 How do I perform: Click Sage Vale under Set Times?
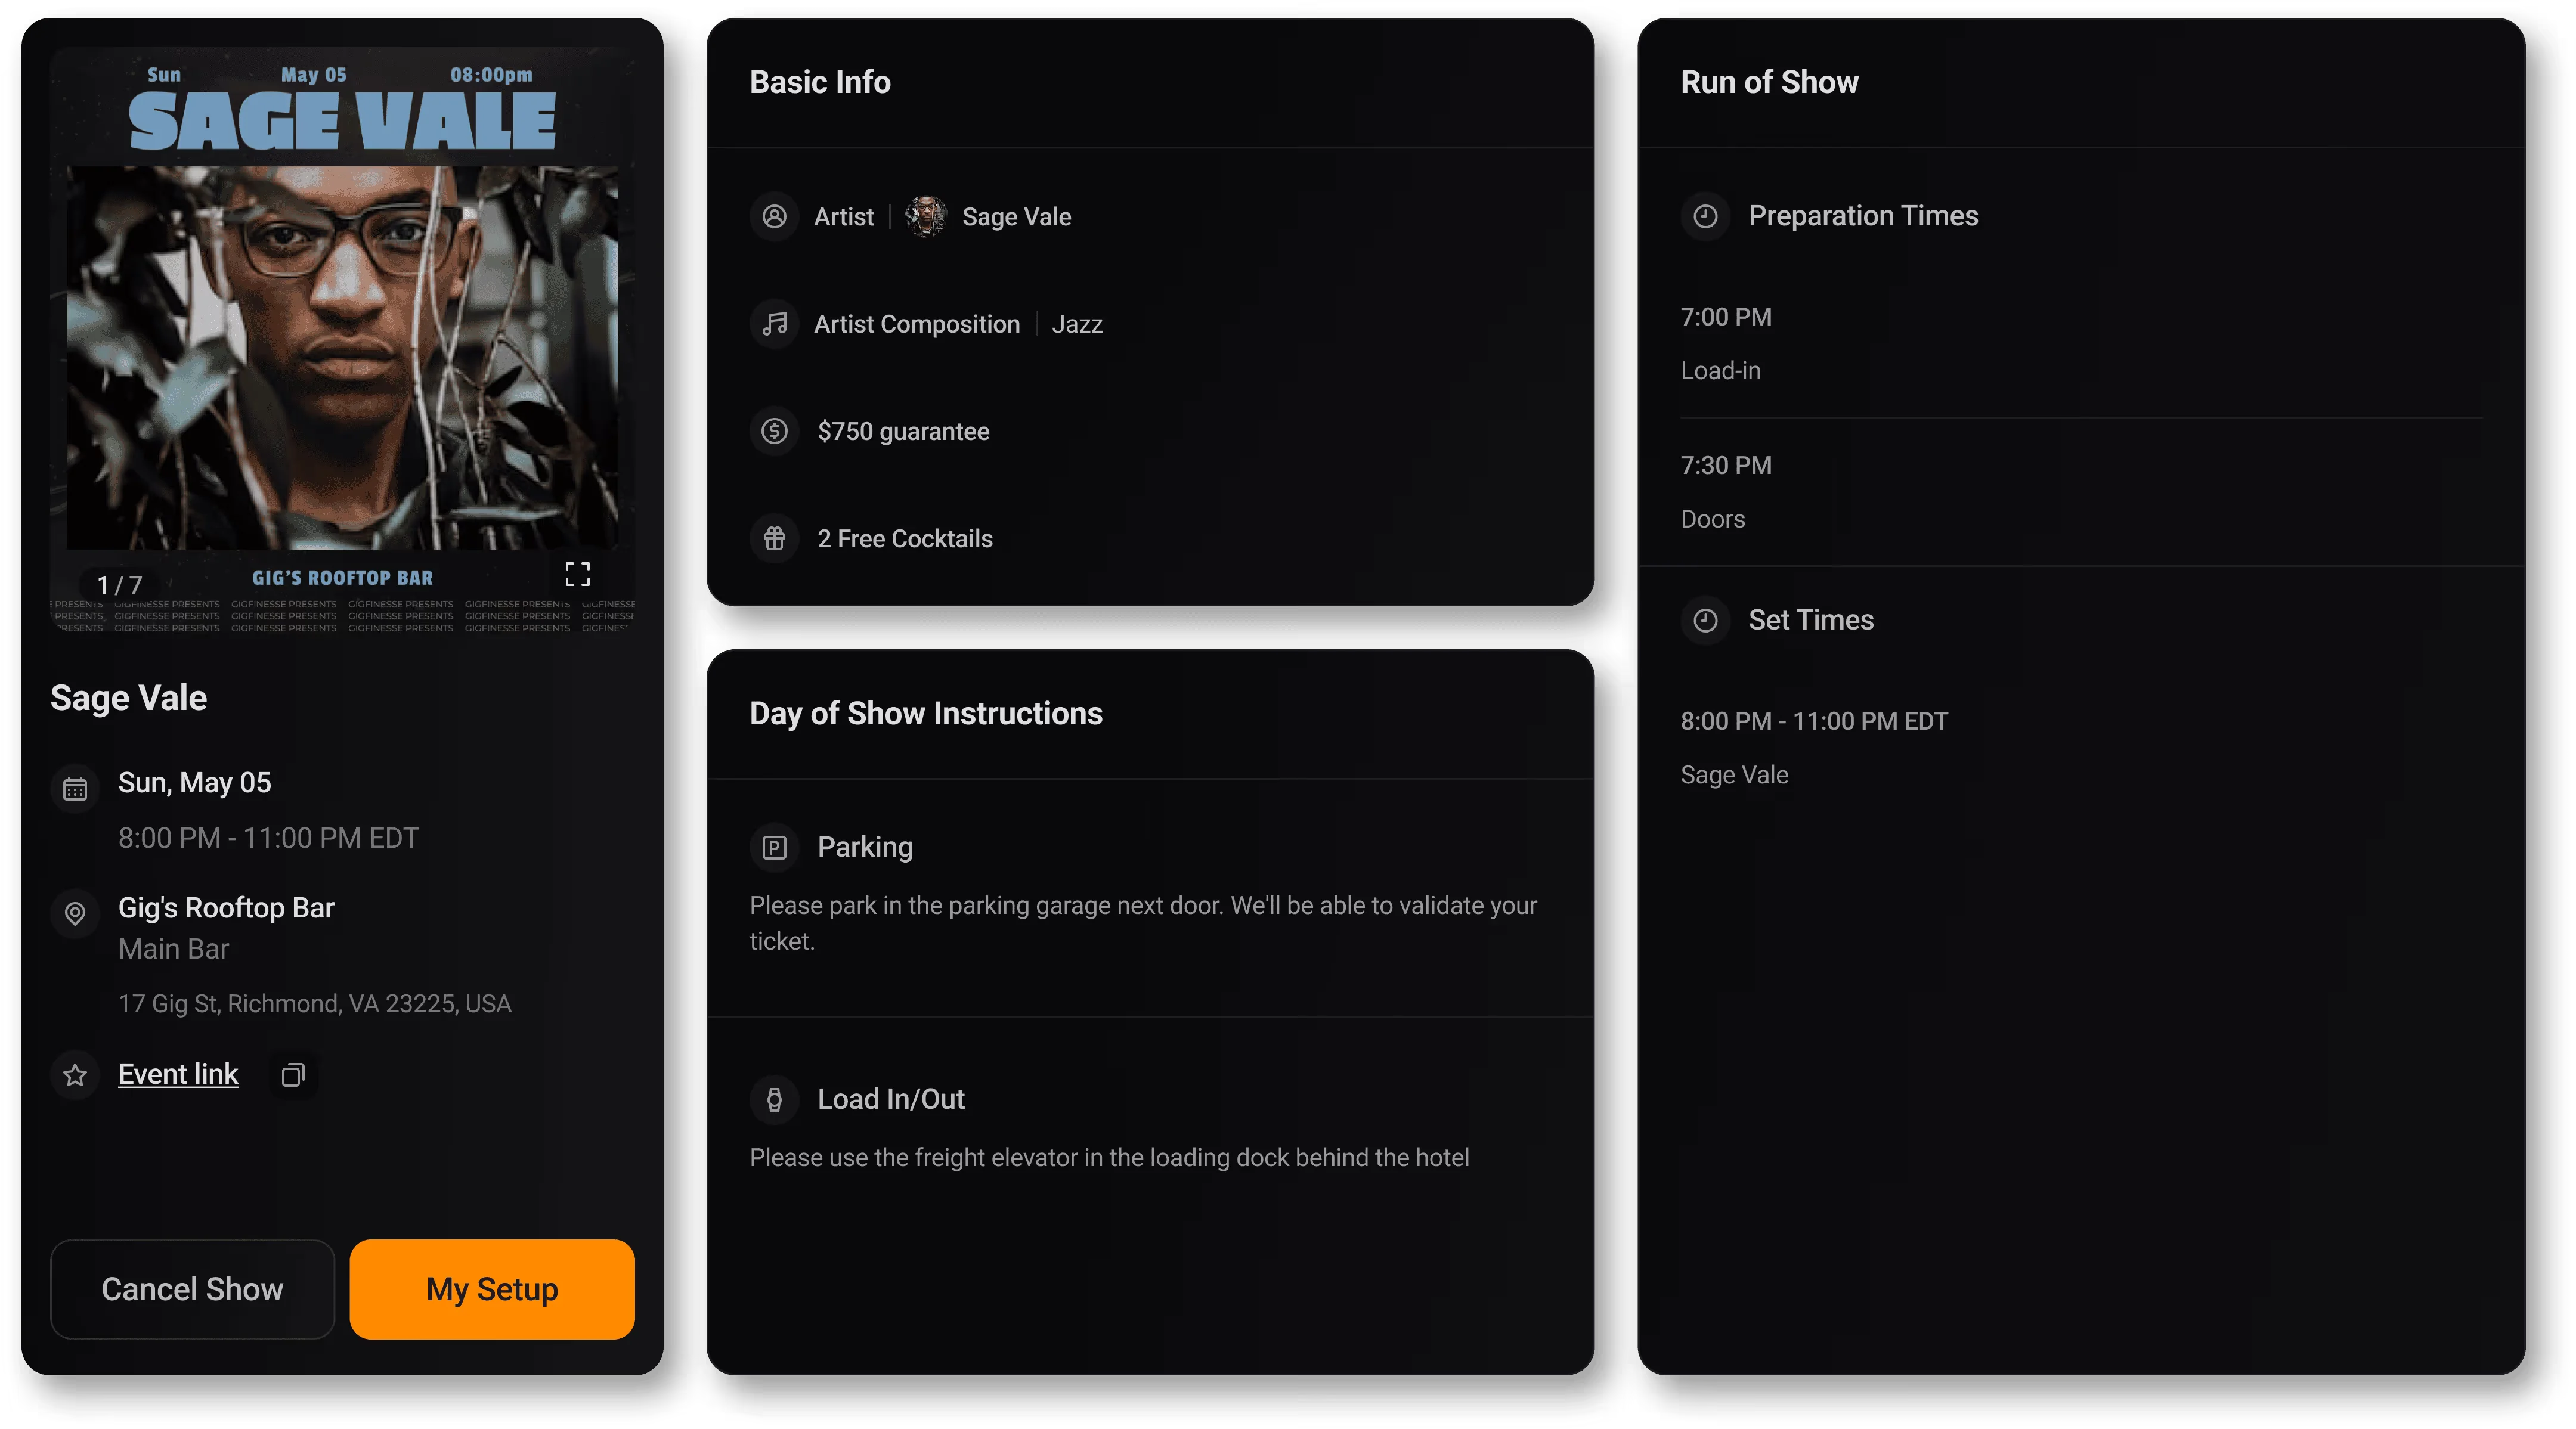tap(1734, 775)
